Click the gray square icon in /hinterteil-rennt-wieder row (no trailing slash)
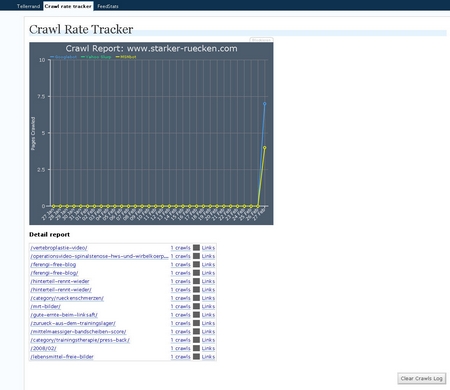 pyautogui.click(x=196, y=281)
